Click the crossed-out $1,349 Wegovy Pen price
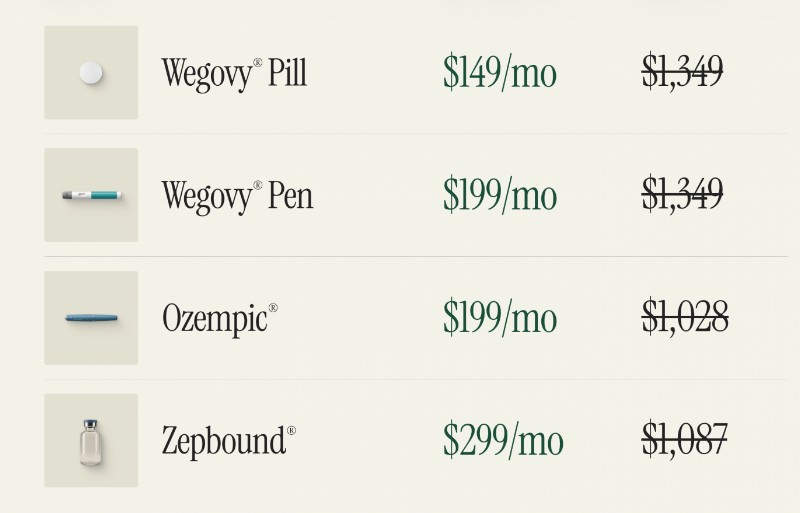800x513 pixels. pyautogui.click(x=682, y=194)
